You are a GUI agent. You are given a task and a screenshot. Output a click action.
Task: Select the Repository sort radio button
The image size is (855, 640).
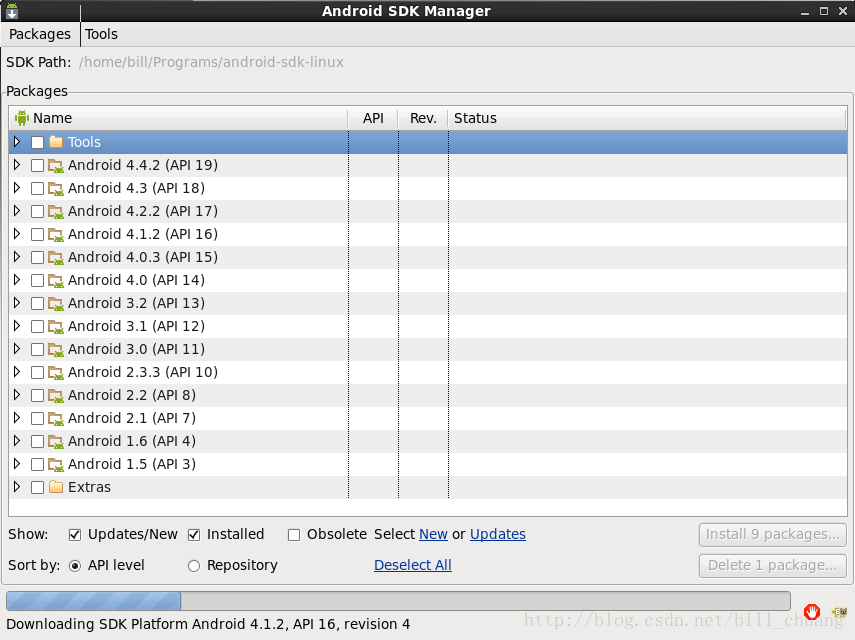pyautogui.click(x=194, y=566)
